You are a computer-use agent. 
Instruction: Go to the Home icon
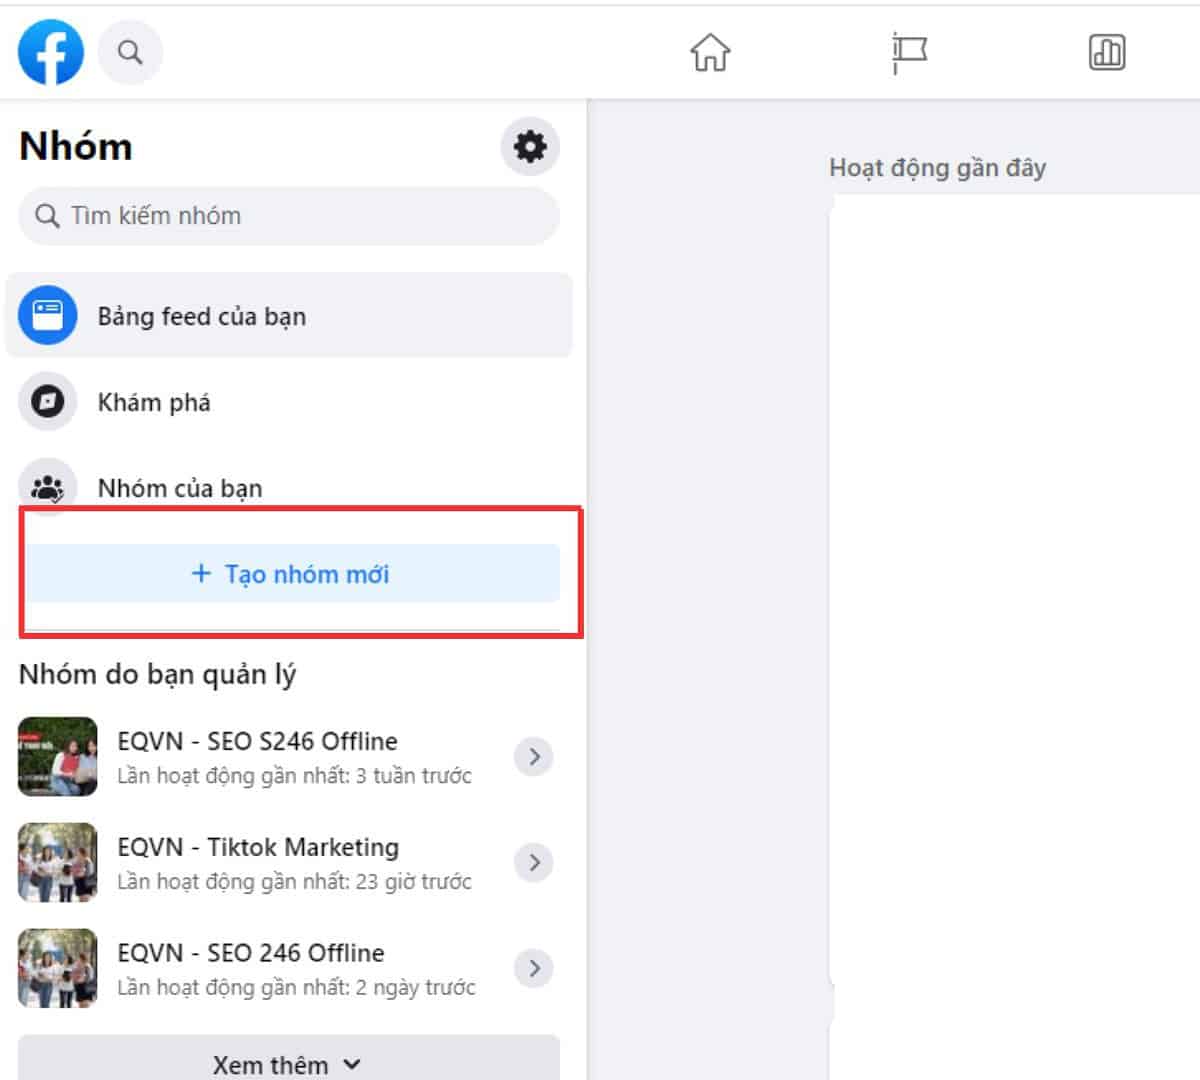(x=710, y=52)
